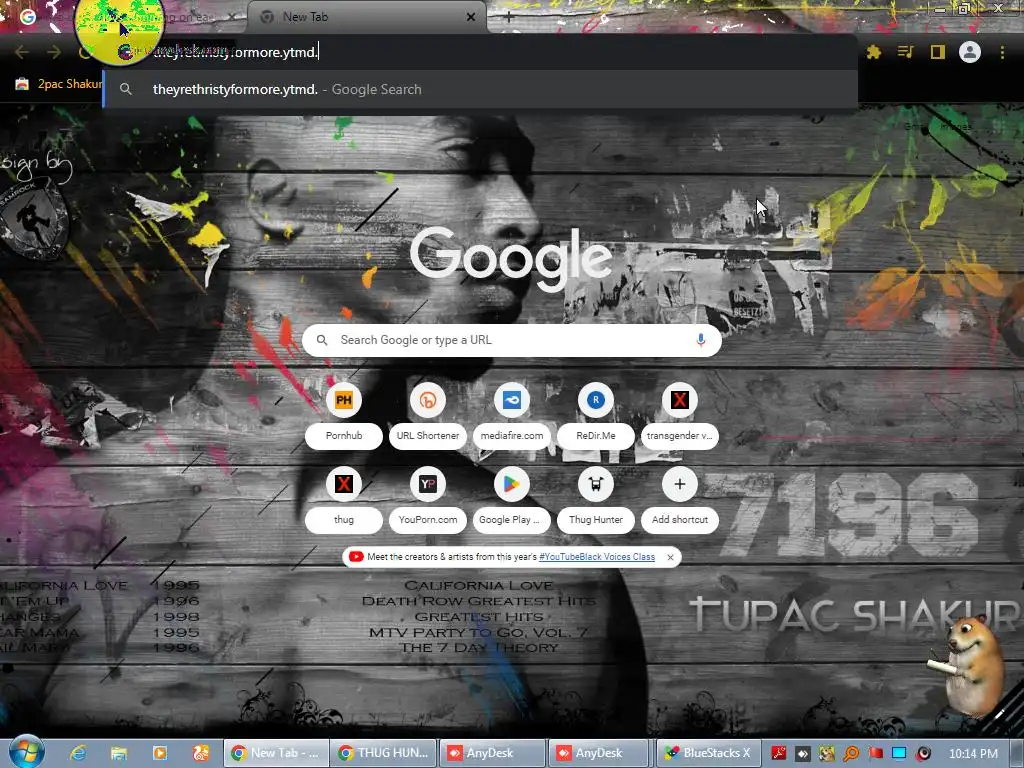Go forward with the forward arrow

pos(54,52)
